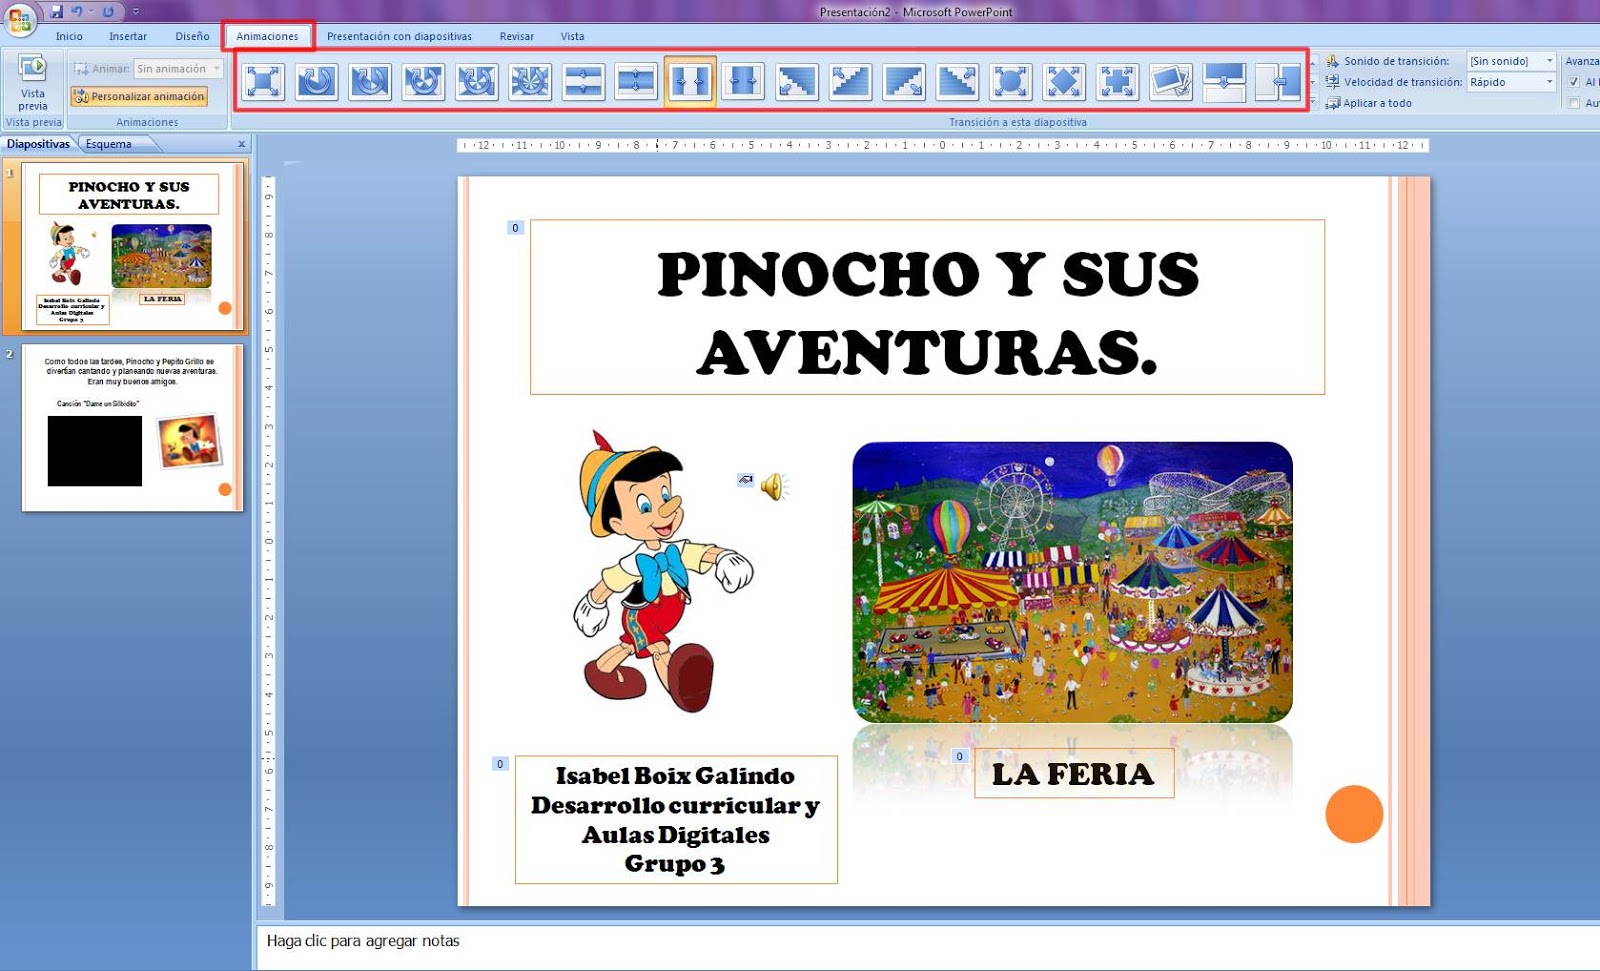Select the orange circle shape on slide
The image size is (1600, 971).
click(x=1354, y=814)
